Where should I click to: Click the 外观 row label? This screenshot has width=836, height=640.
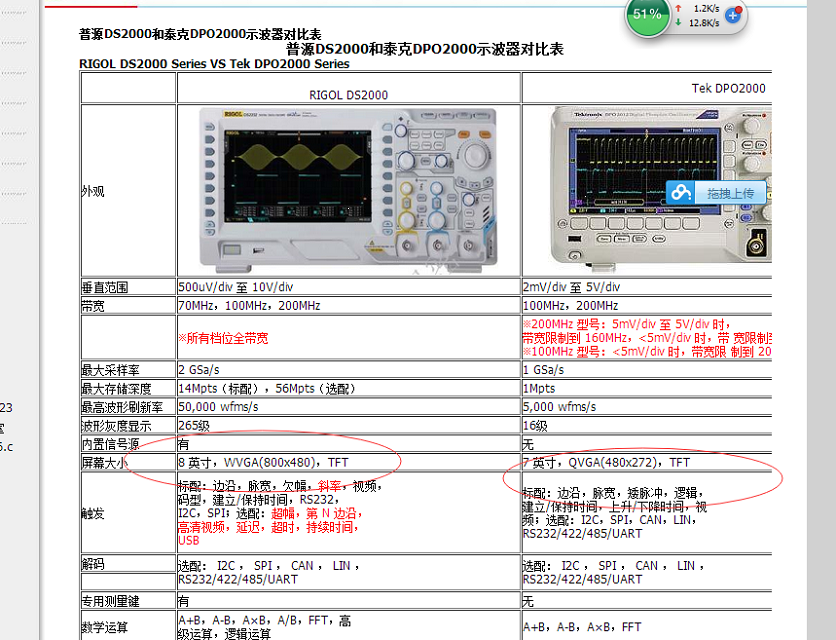pos(93,191)
